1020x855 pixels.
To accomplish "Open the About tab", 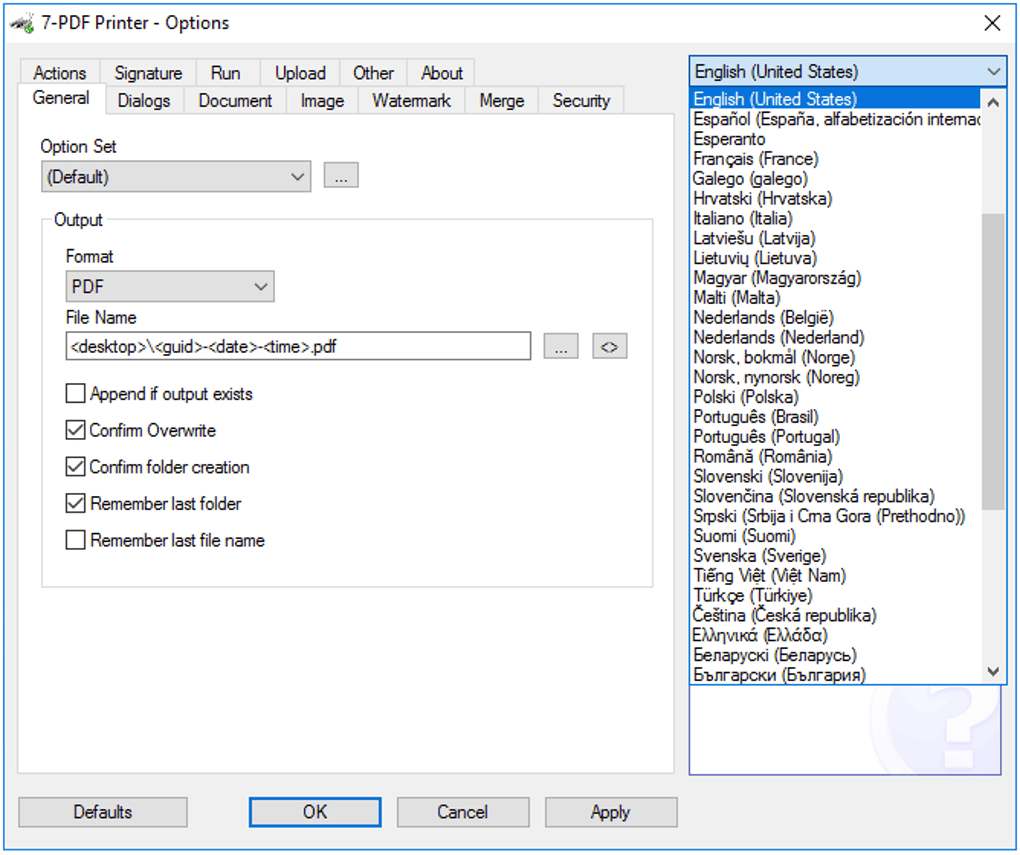I will click(x=442, y=73).
